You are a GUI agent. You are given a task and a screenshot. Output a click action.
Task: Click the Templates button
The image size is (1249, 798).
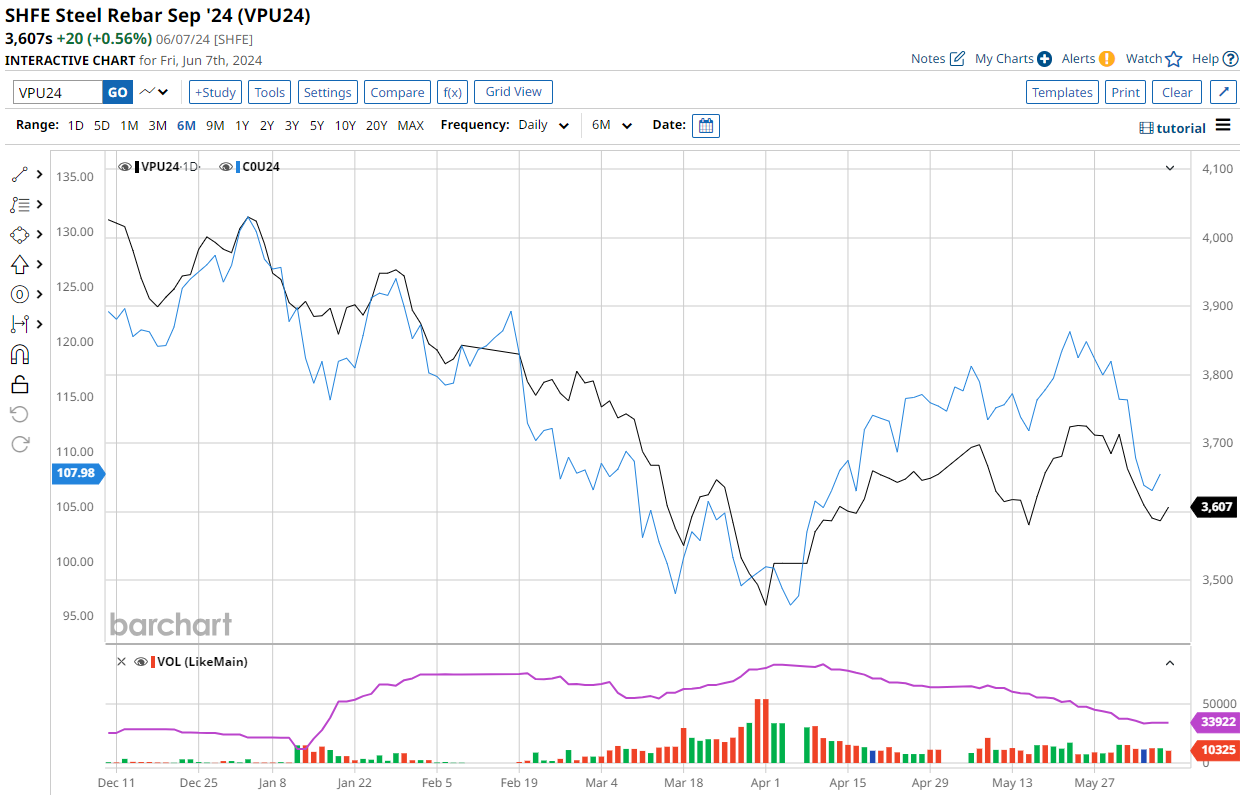(x=1062, y=92)
